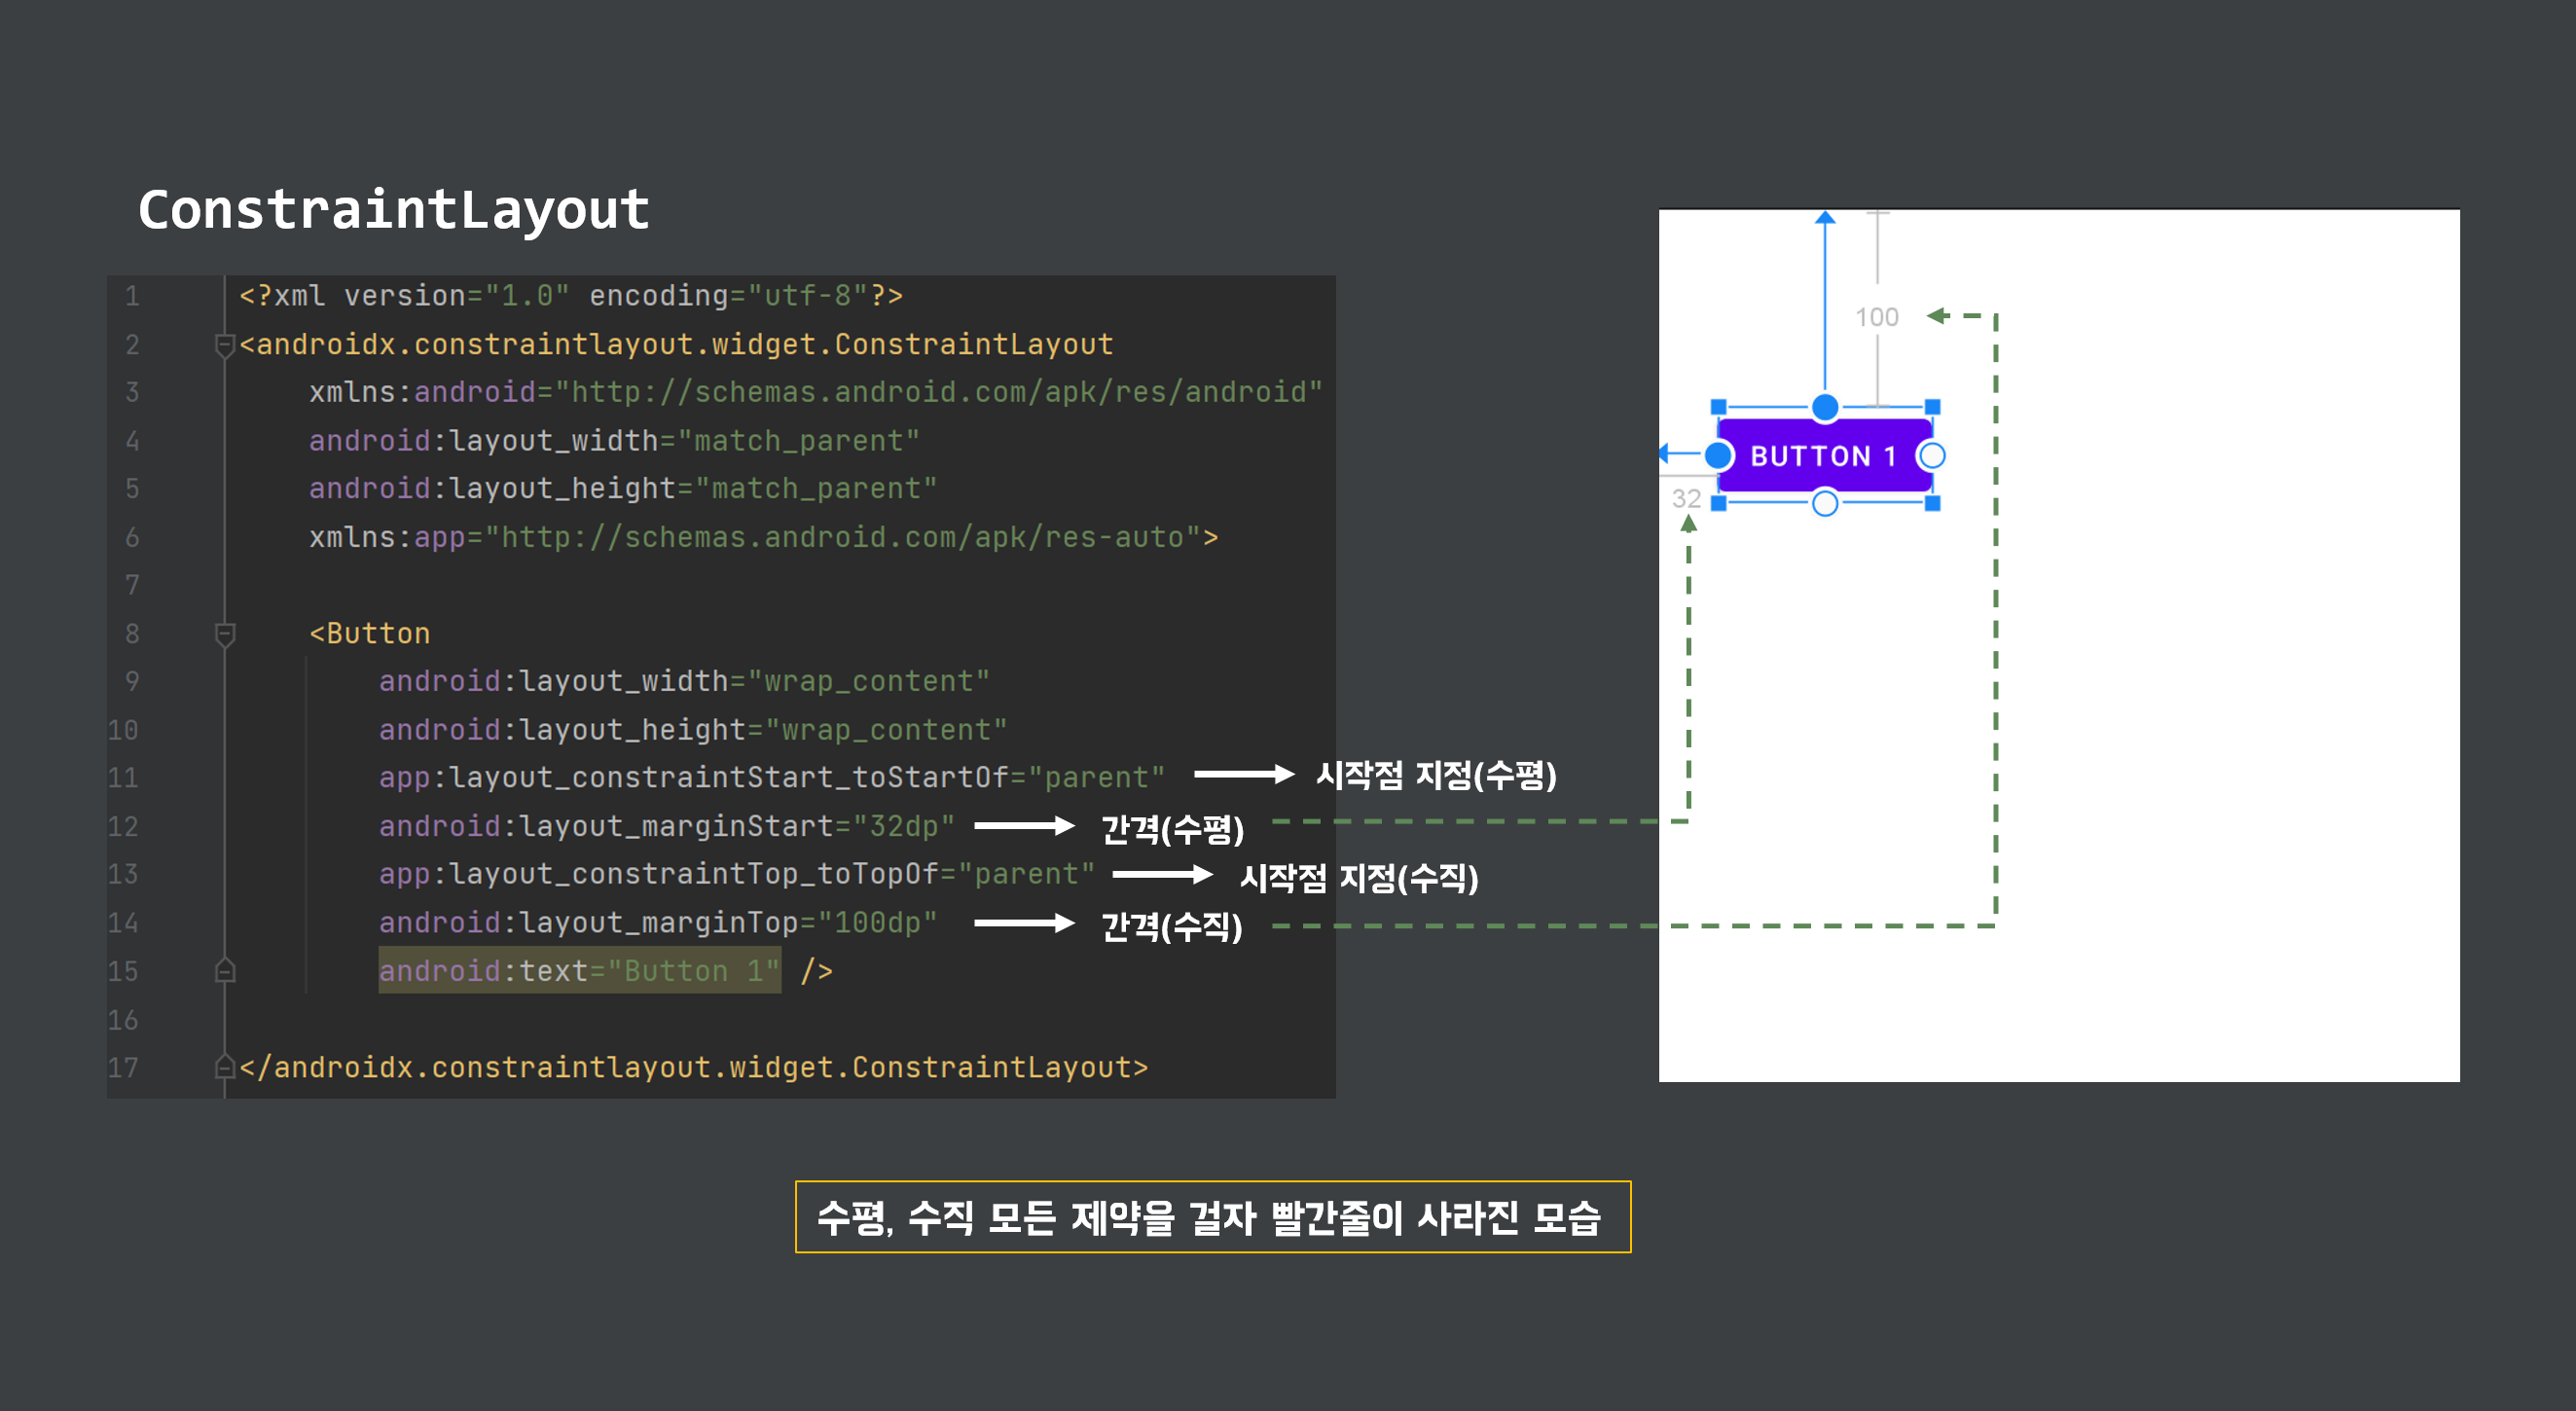Collapse the Button tag fold on line 8
Screen dimensions: 2576x1411
coord(225,633)
